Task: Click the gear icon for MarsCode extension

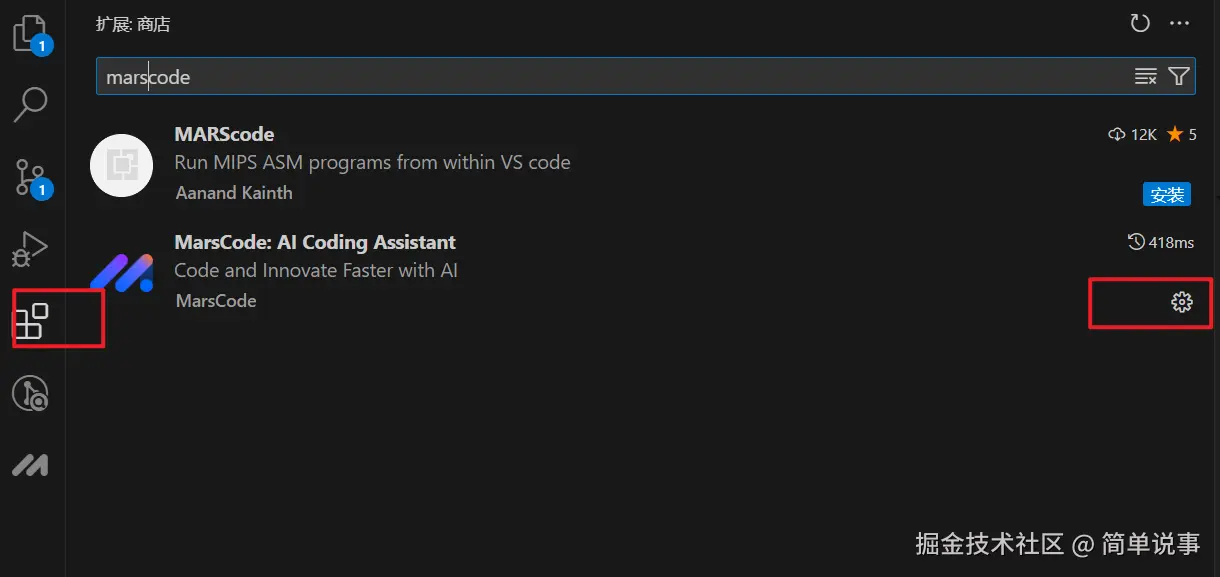Action: [1181, 301]
